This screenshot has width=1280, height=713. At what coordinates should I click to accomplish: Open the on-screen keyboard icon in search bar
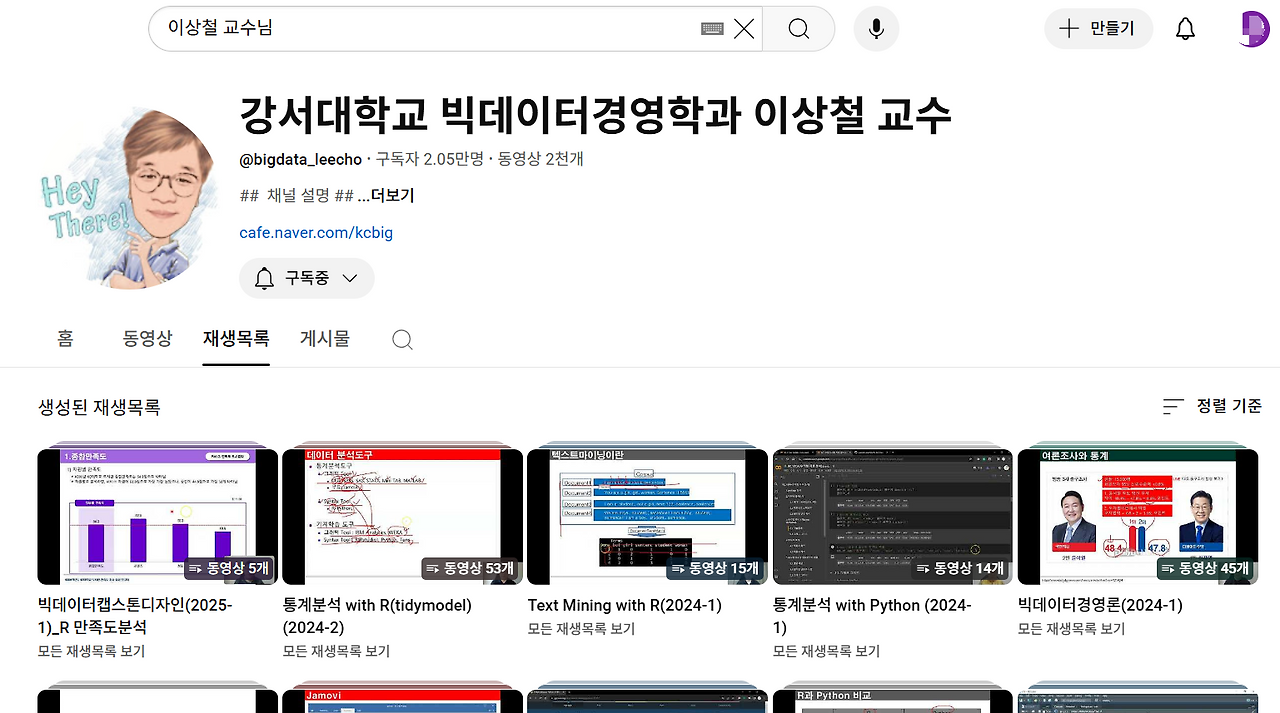point(711,29)
